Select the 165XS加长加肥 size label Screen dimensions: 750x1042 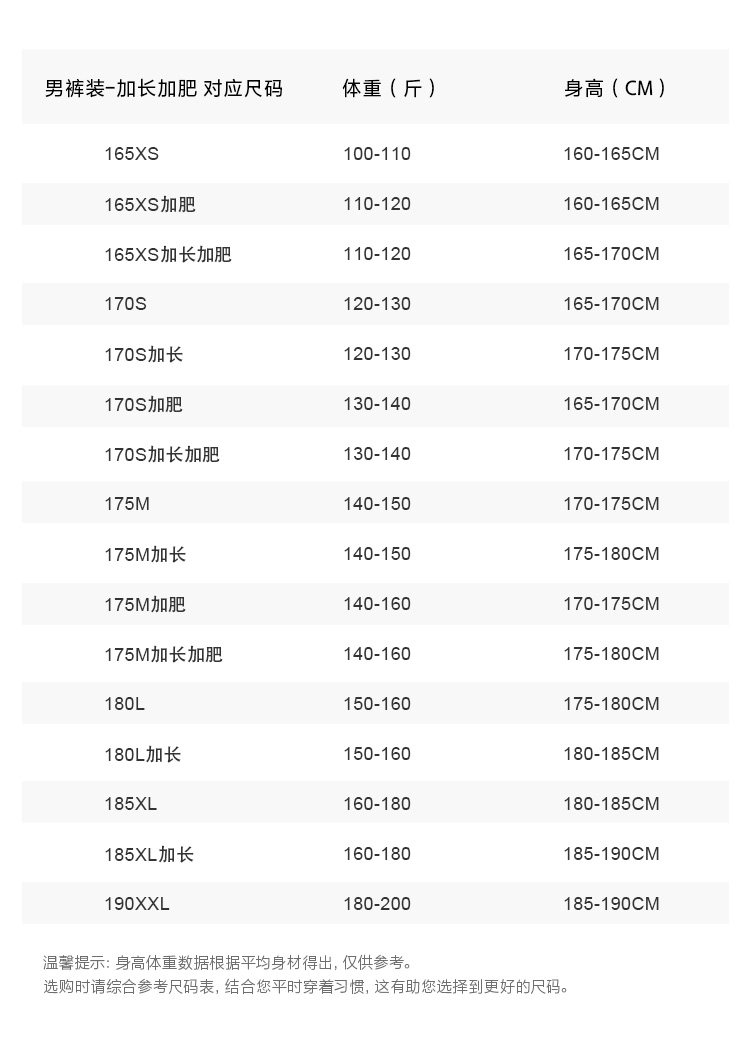click(167, 254)
